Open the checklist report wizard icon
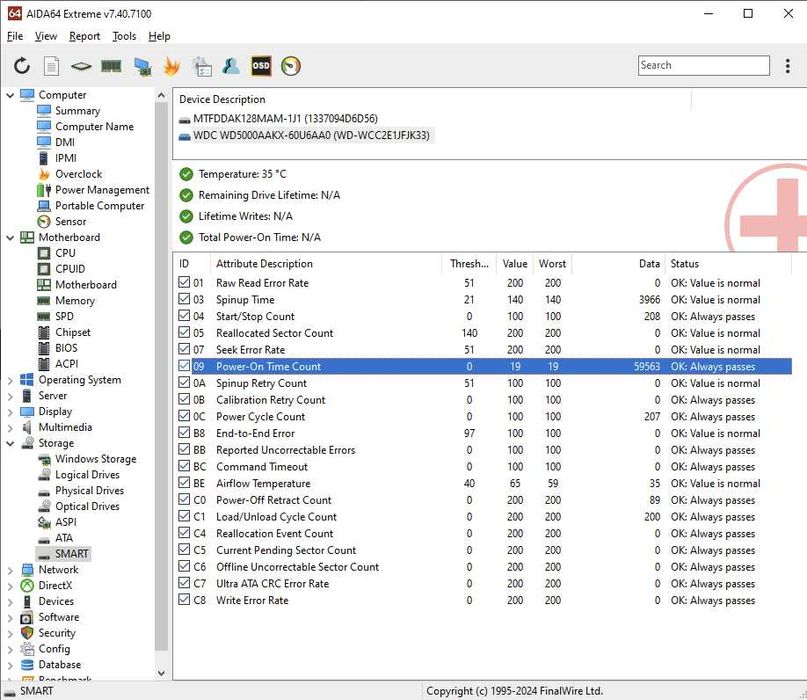807x700 pixels. [x=202, y=66]
